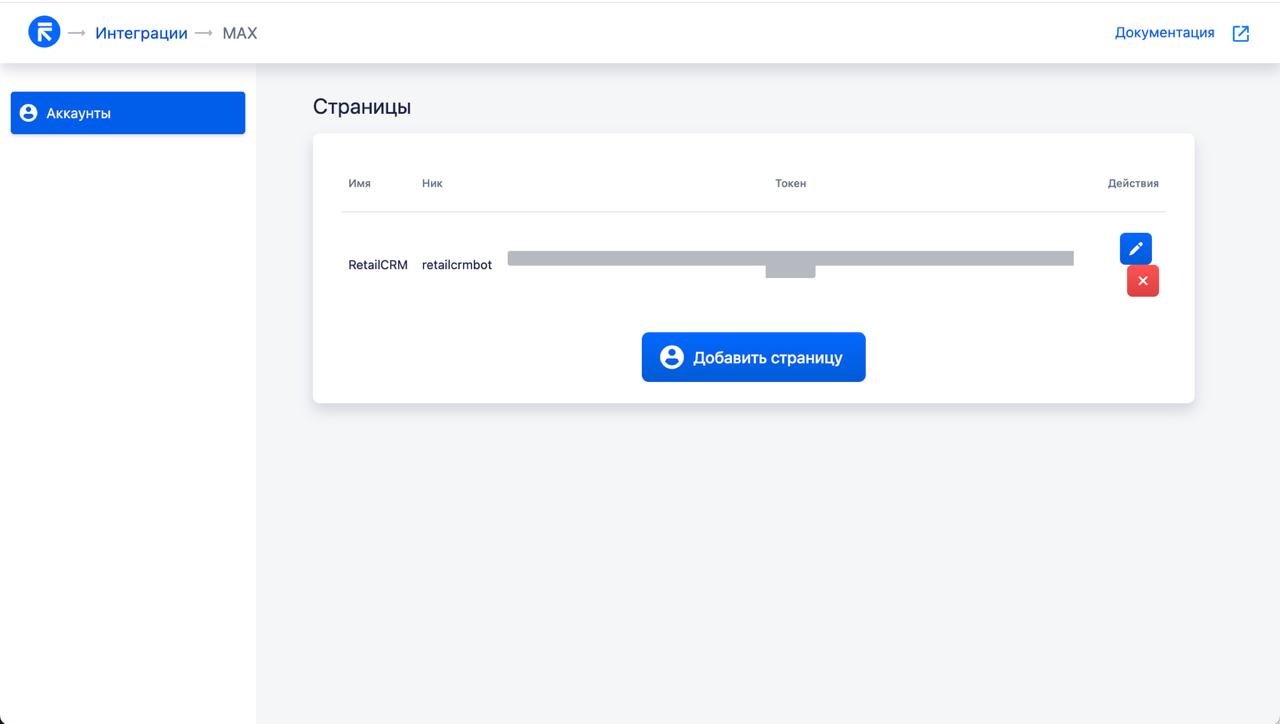Delete the retailcrmbot page with the red X
This screenshot has height=724, width=1280.
pyautogui.click(x=1142, y=281)
